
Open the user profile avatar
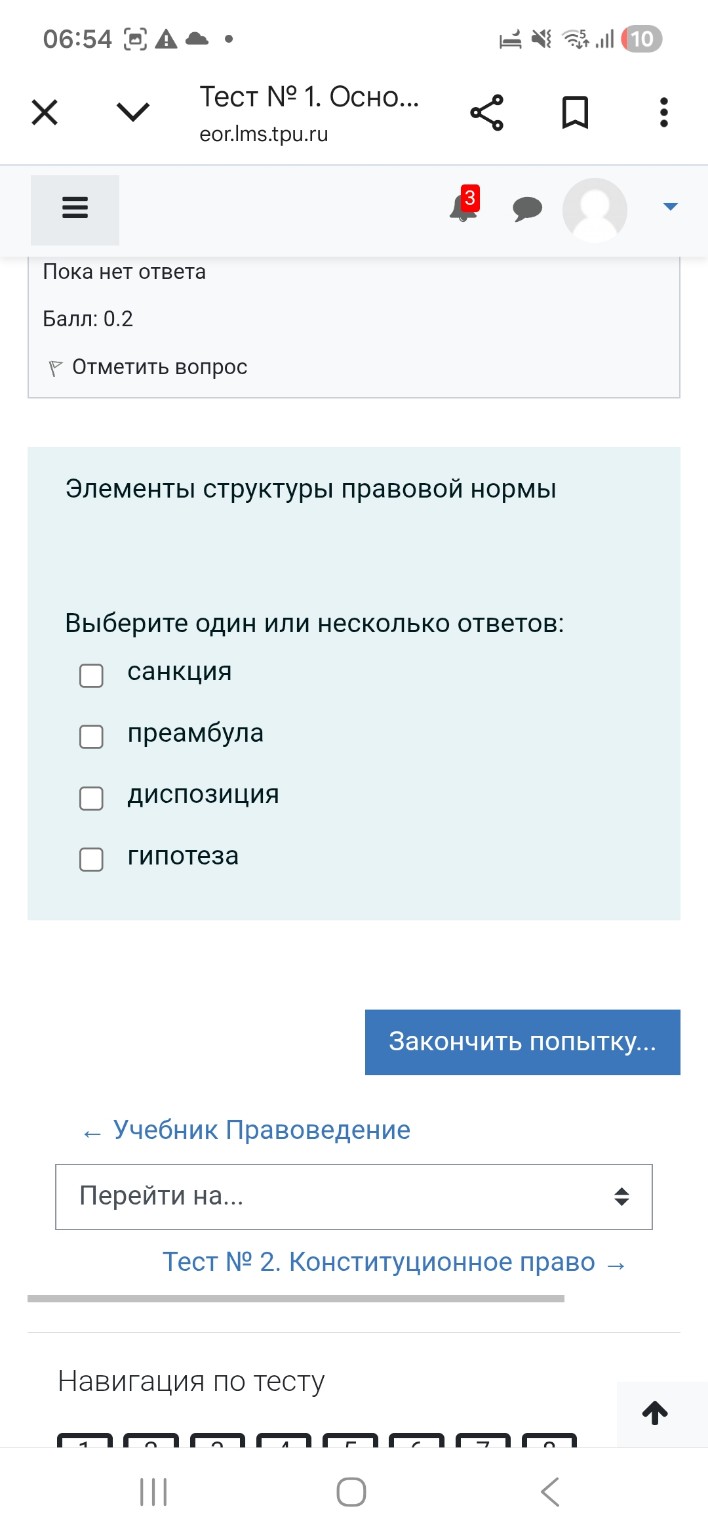[x=594, y=210]
